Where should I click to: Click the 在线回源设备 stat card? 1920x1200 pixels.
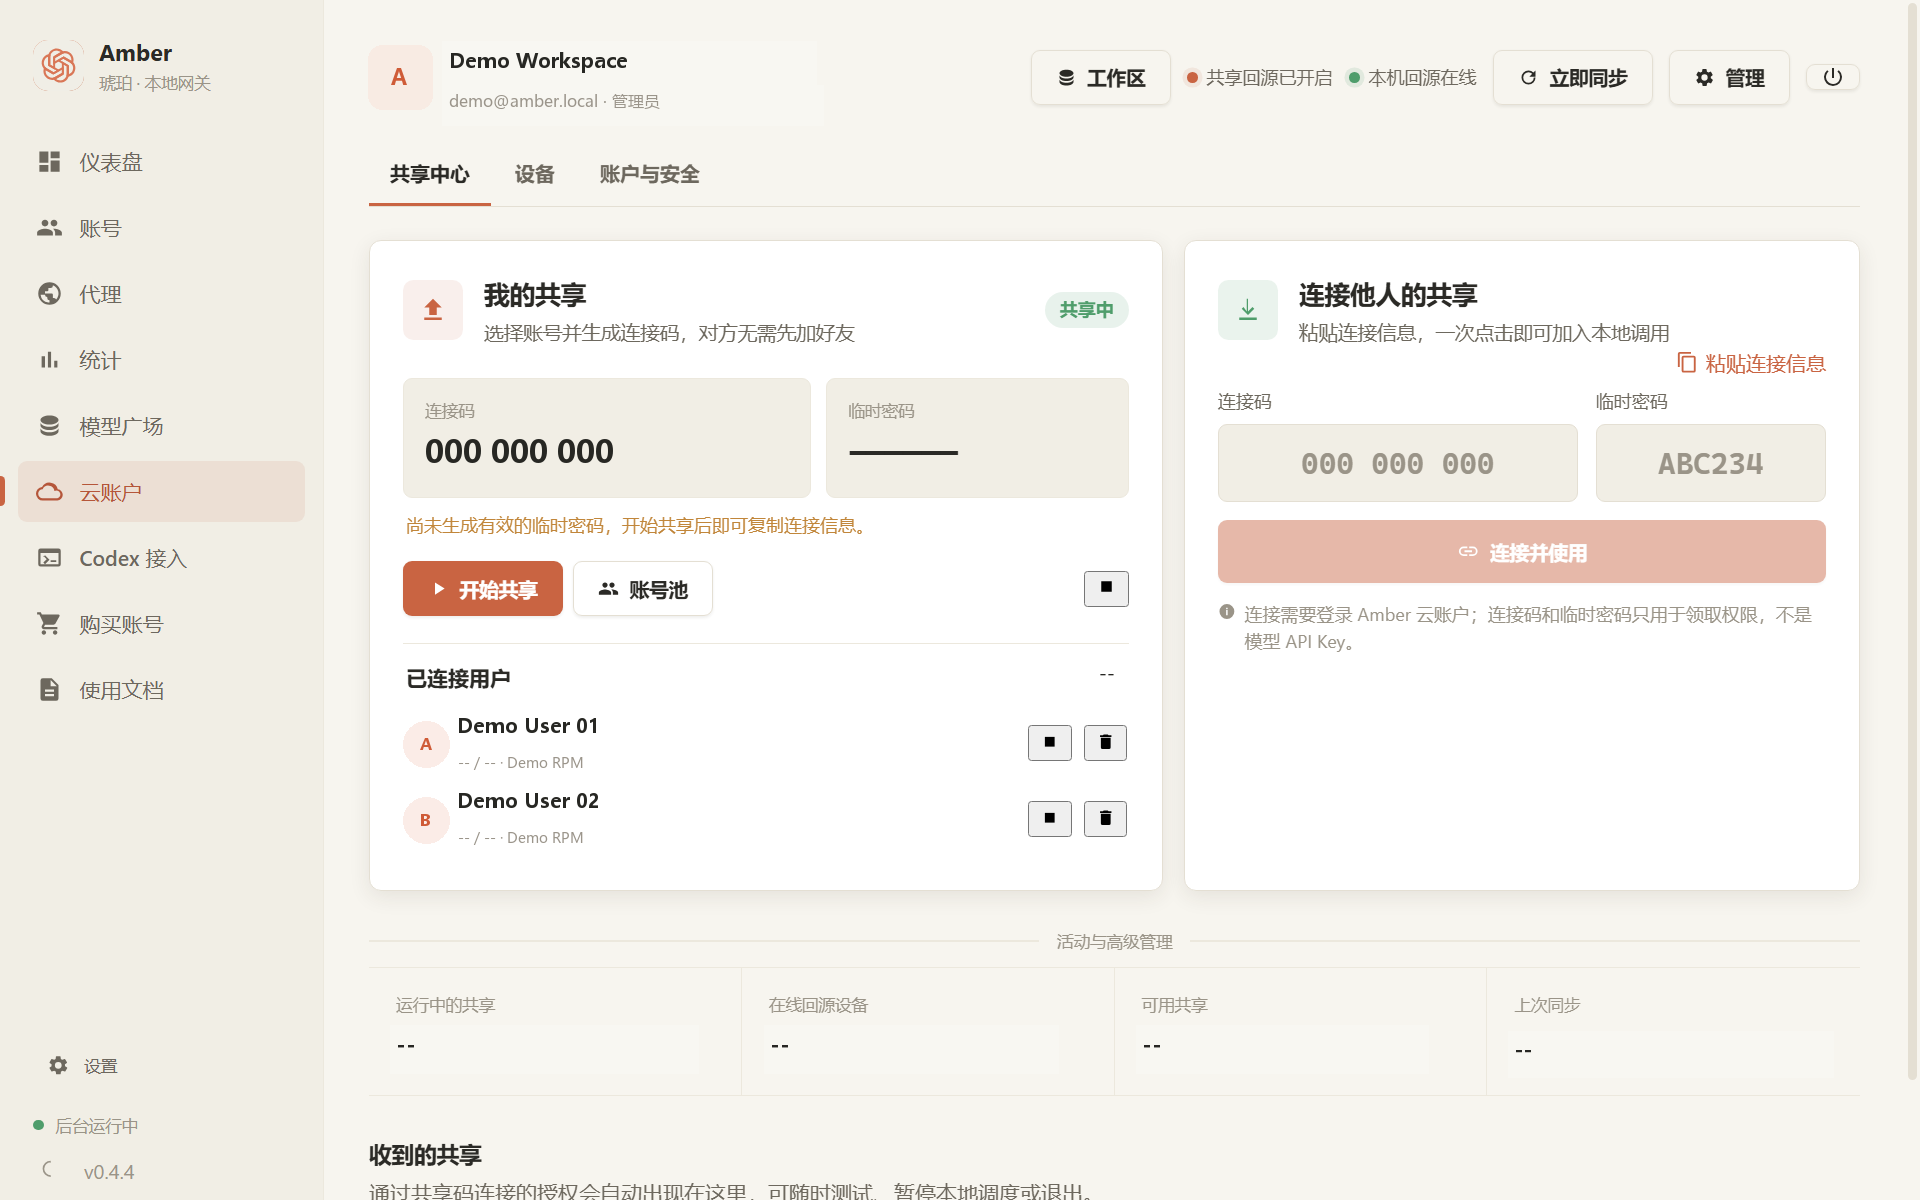[x=928, y=1031]
